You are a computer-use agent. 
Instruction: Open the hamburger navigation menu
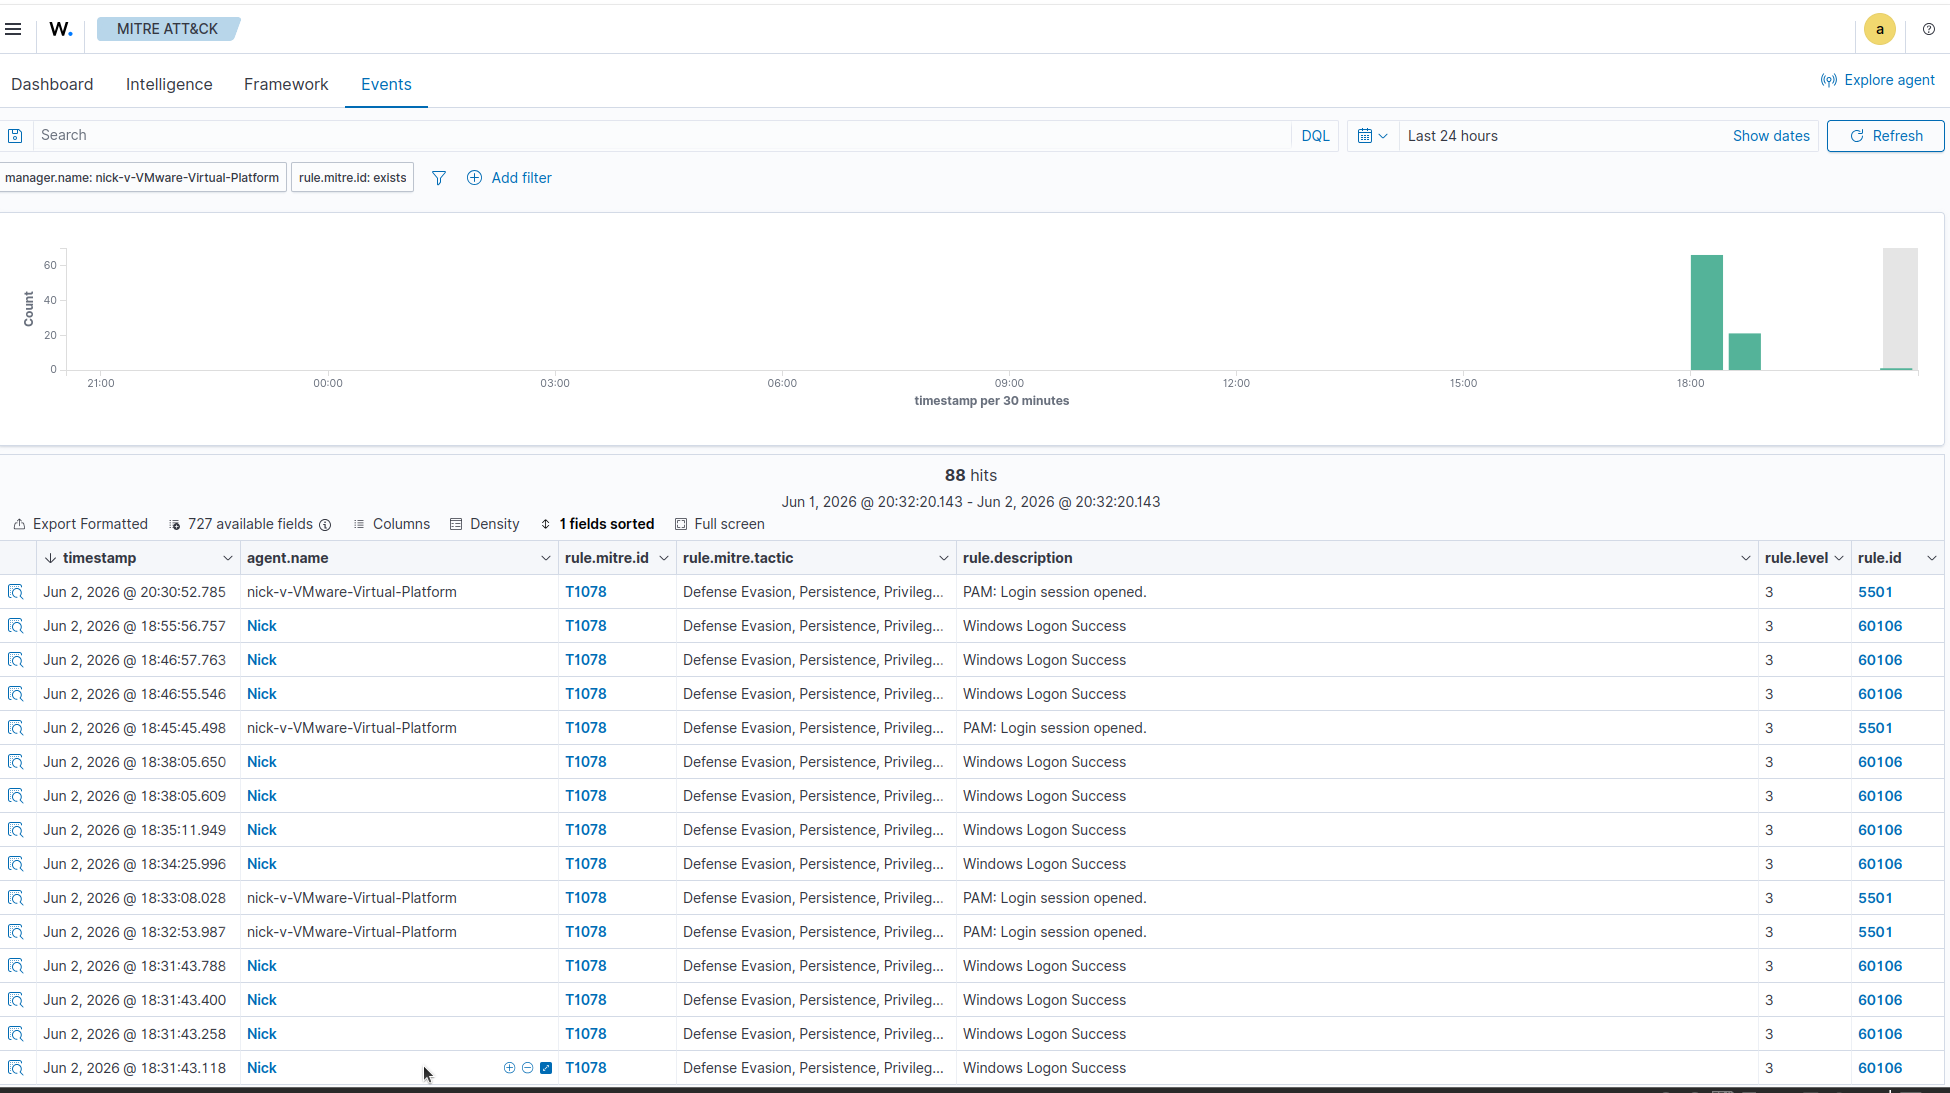click(x=13, y=29)
